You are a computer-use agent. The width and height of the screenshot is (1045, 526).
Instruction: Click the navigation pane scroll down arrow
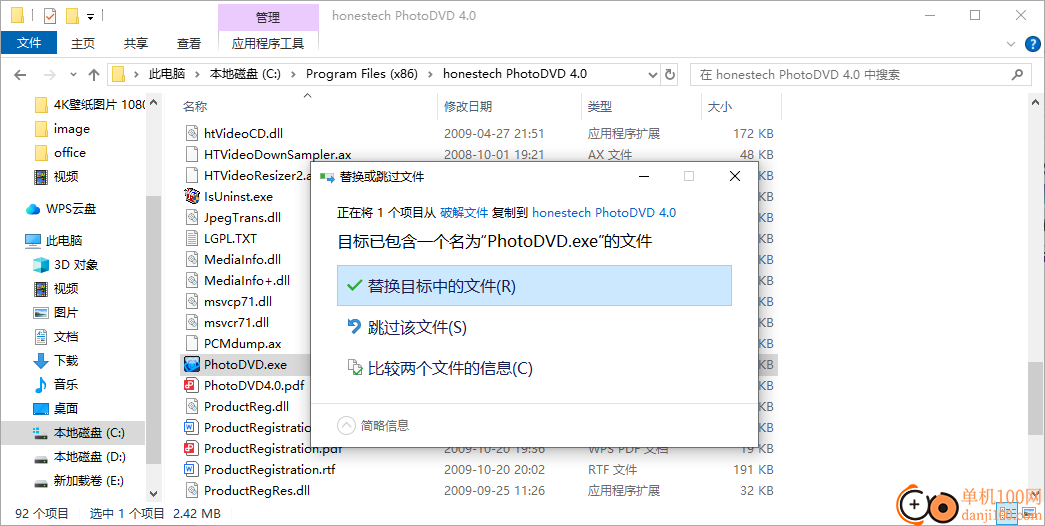[x=153, y=494]
